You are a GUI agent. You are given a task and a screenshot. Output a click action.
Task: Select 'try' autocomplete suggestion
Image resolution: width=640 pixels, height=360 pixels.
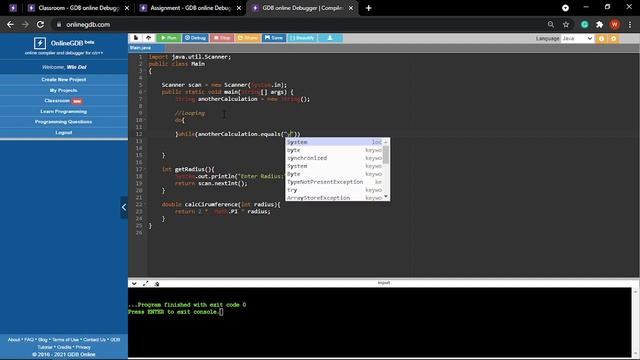click(x=334, y=190)
